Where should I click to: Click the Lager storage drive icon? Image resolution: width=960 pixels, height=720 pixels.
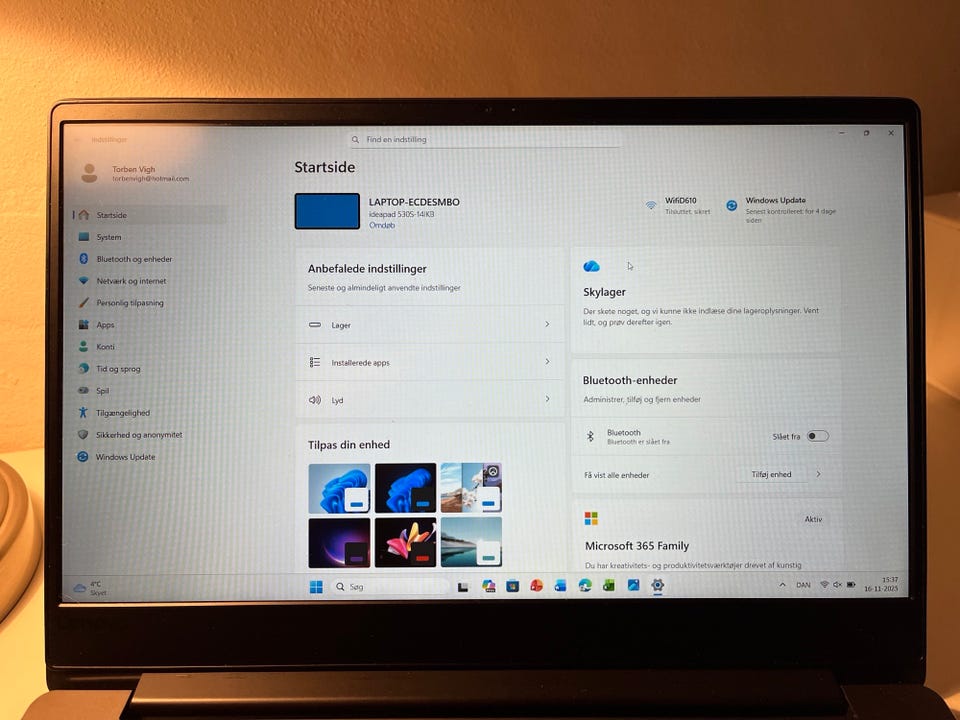click(315, 324)
